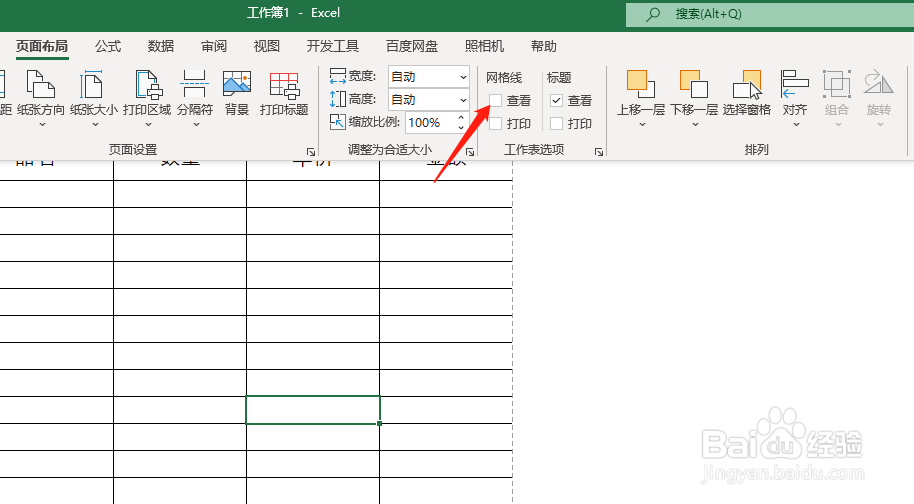The image size is (914, 504).
Task: Expand the arrow under 纸张方向
Action: [42, 124]
